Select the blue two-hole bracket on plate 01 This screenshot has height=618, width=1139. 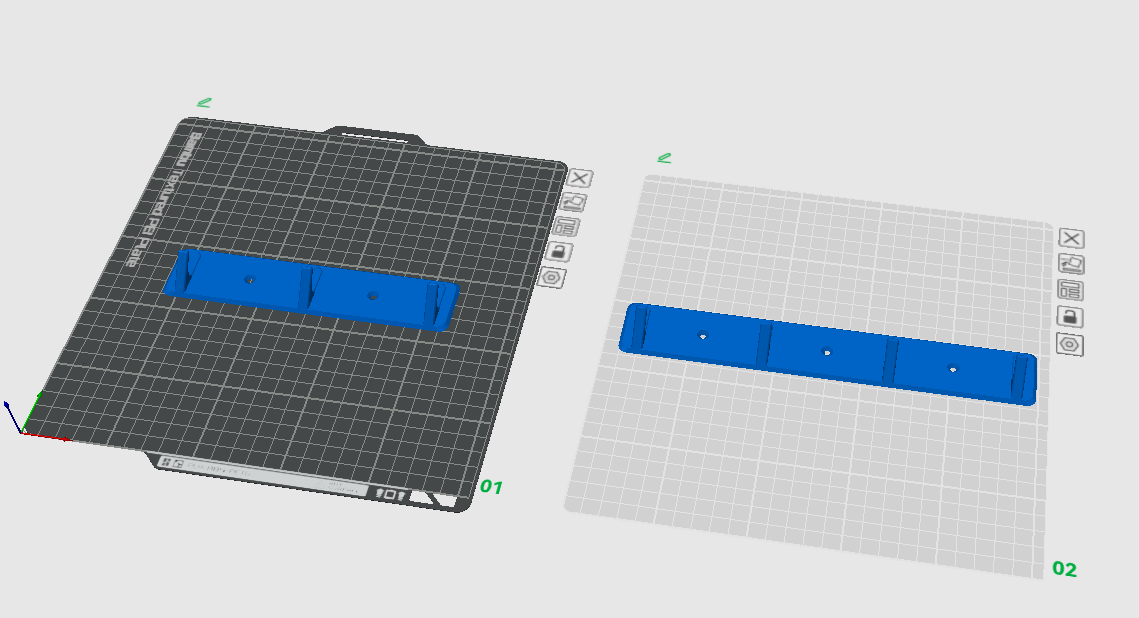point(311,290)
